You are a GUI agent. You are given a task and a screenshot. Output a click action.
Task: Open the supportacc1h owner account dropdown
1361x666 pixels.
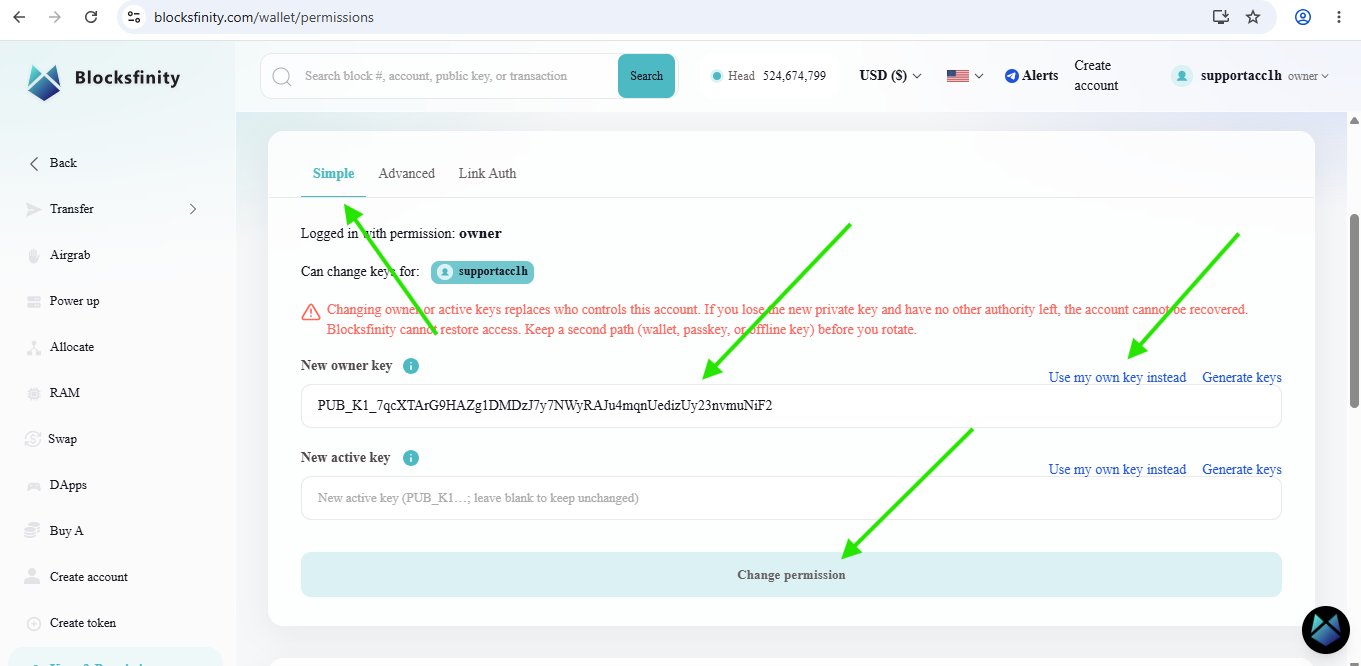click(x=1250, y=76)
